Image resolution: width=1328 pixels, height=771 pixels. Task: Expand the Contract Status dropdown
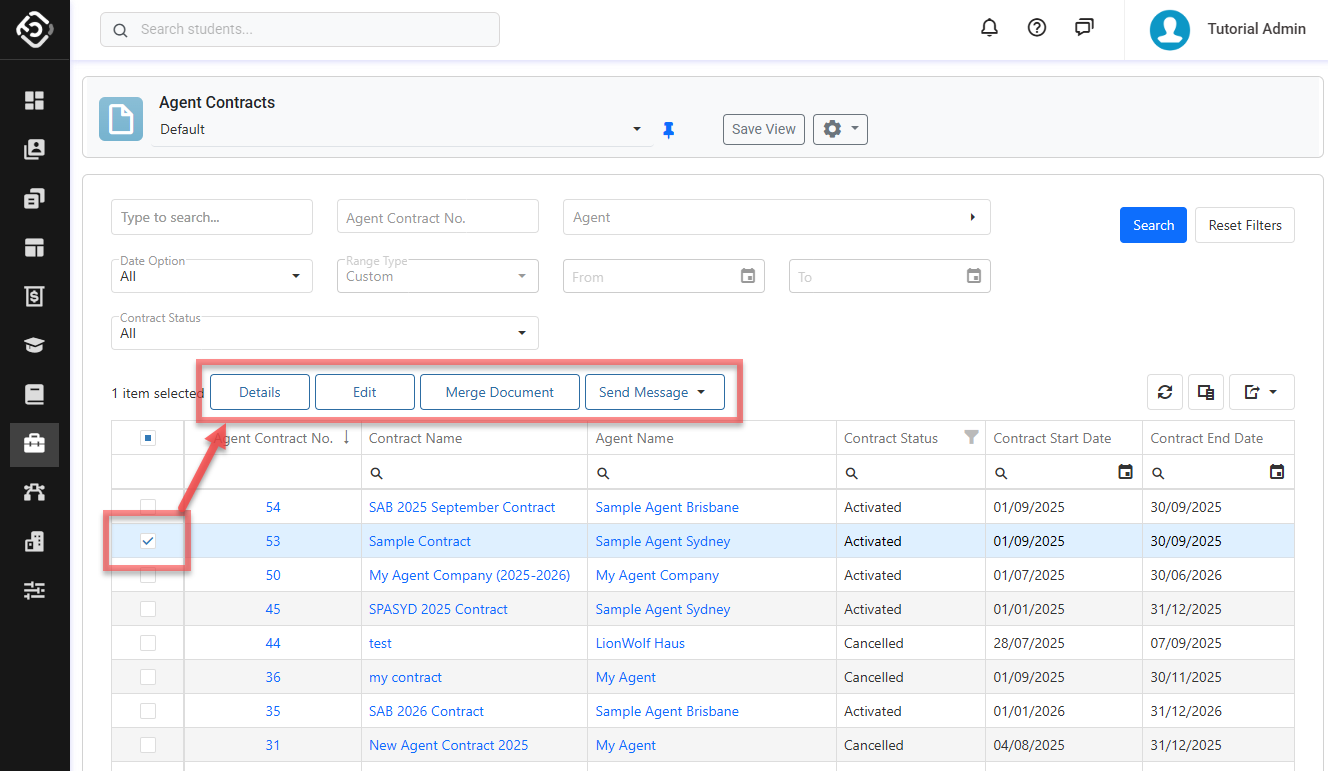coord(324,333)
